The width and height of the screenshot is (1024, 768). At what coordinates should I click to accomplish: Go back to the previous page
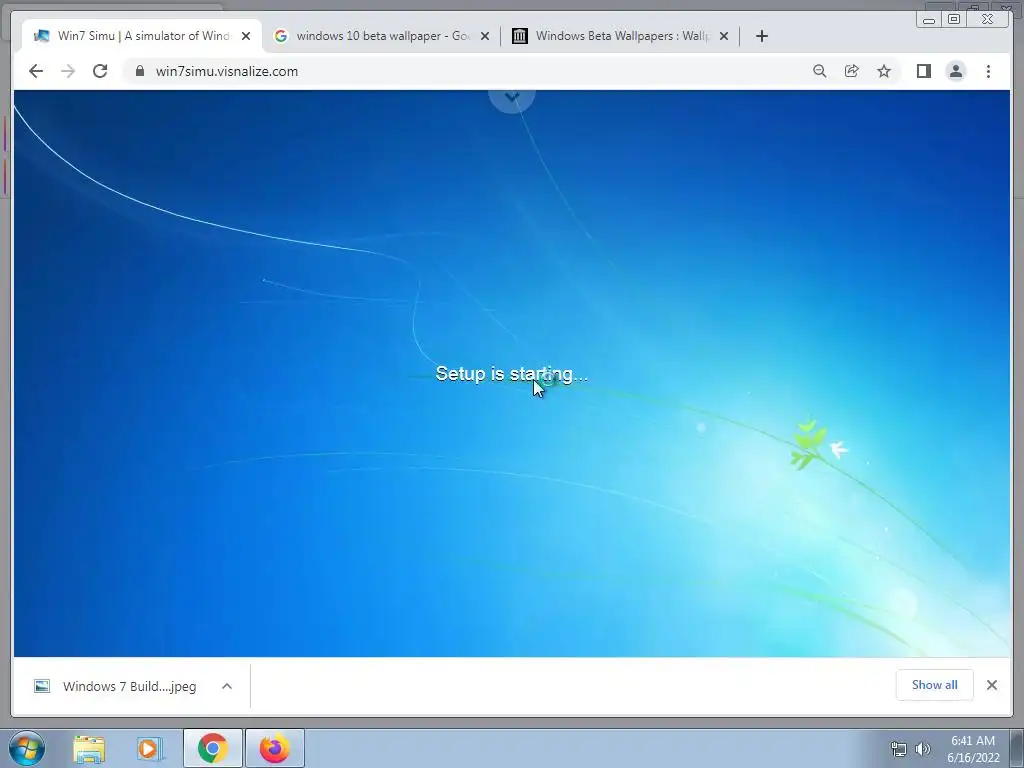pos(36,71)
